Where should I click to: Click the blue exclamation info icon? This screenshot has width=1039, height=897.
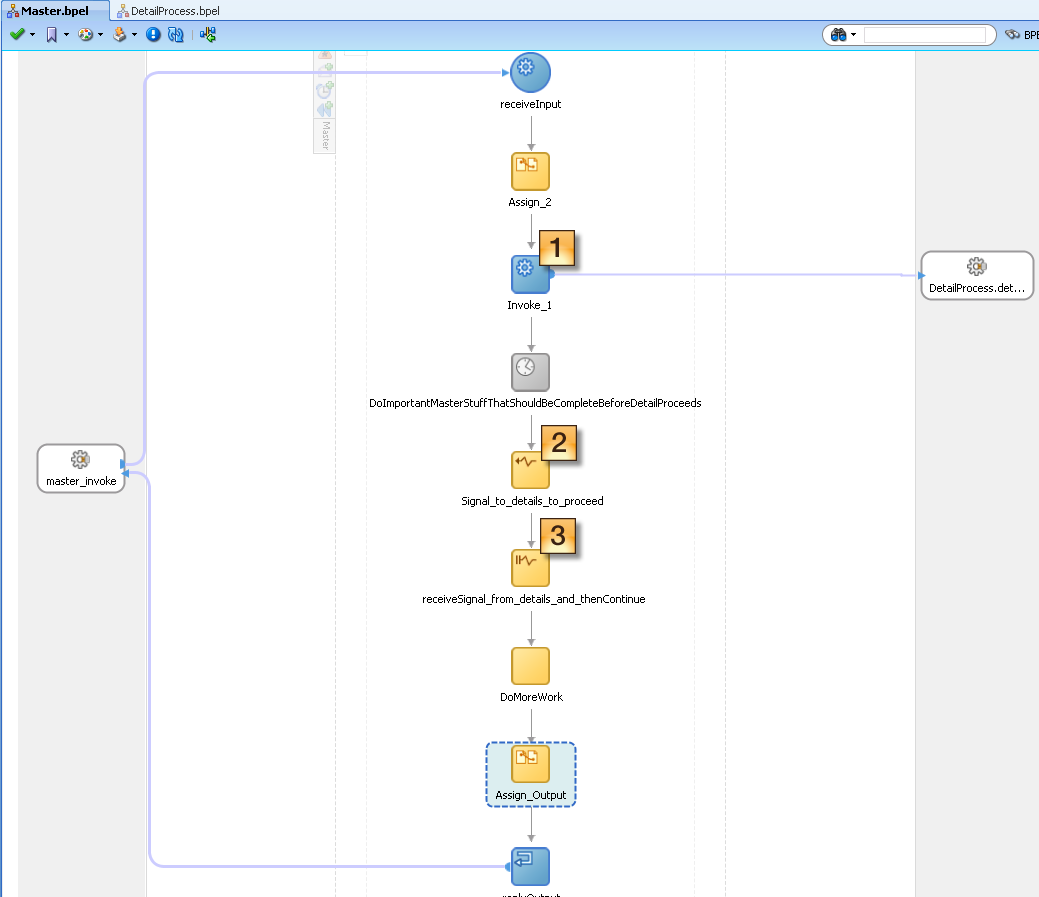coord(153,34)
